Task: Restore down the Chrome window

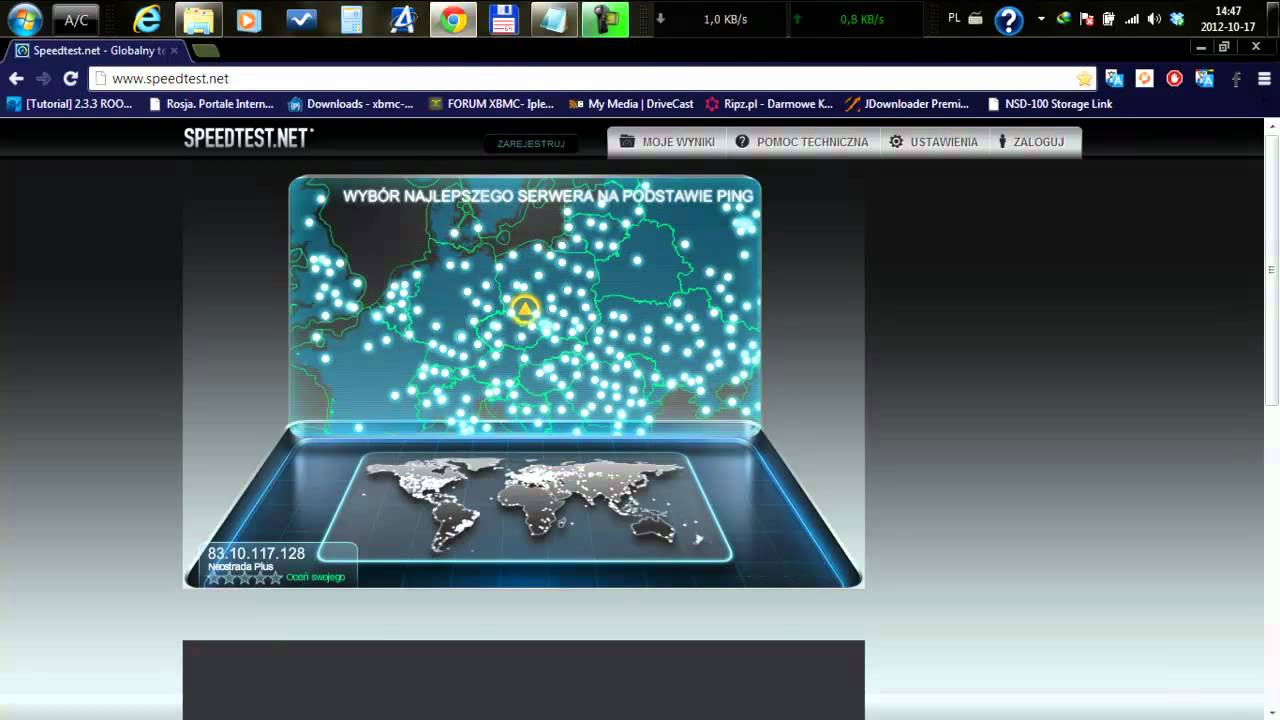Action: pyautogui.click(x=1224, y=47)
